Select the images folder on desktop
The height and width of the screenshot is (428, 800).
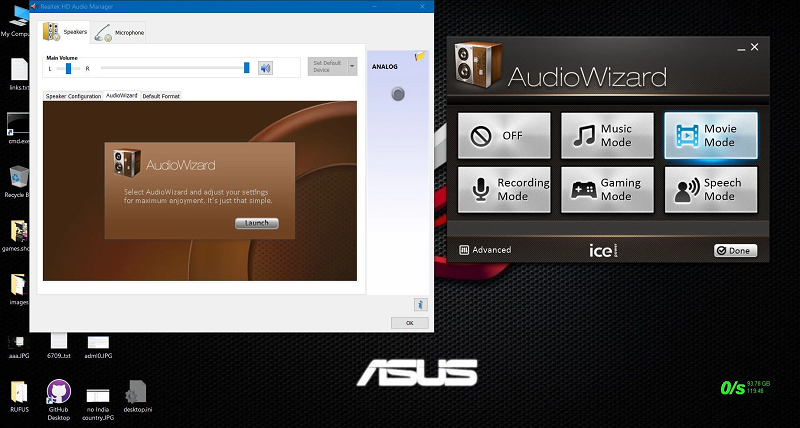(x=18, y=289)
